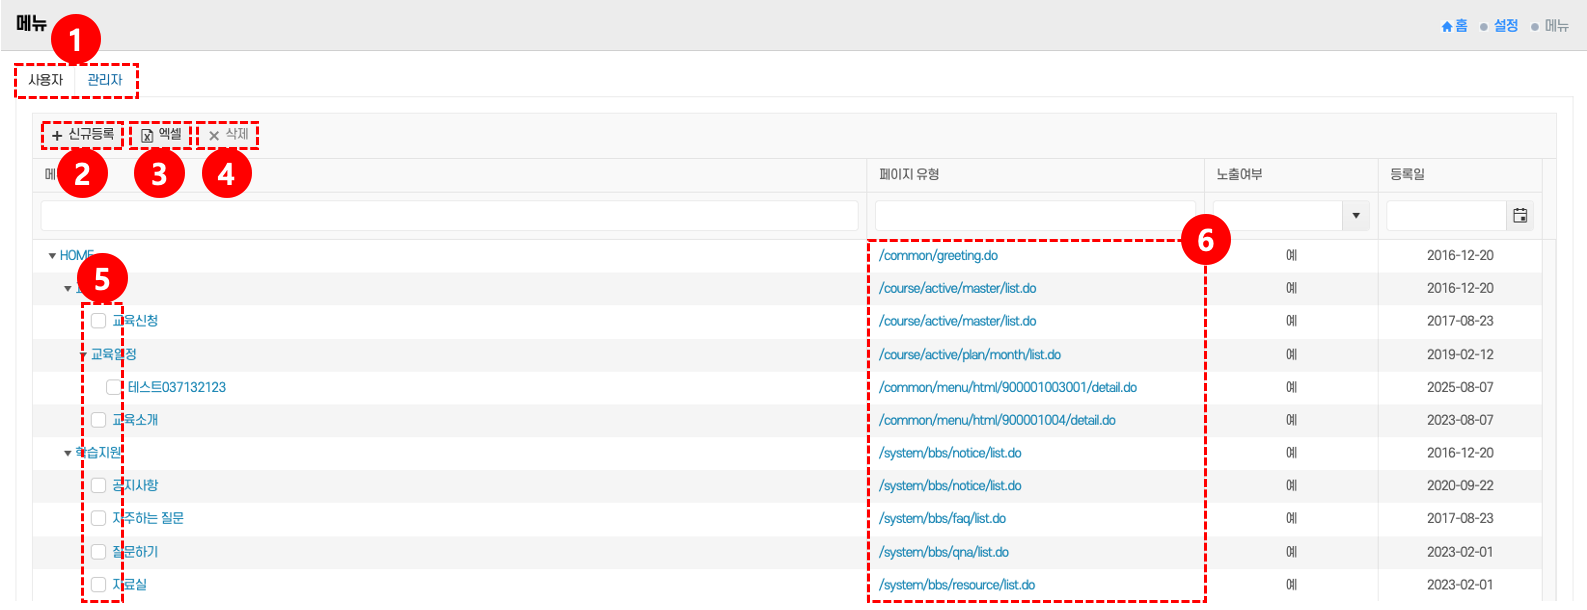Collapse the 학습지원 tree node
The image size is (1587, 610).
[x=68, y=453]
